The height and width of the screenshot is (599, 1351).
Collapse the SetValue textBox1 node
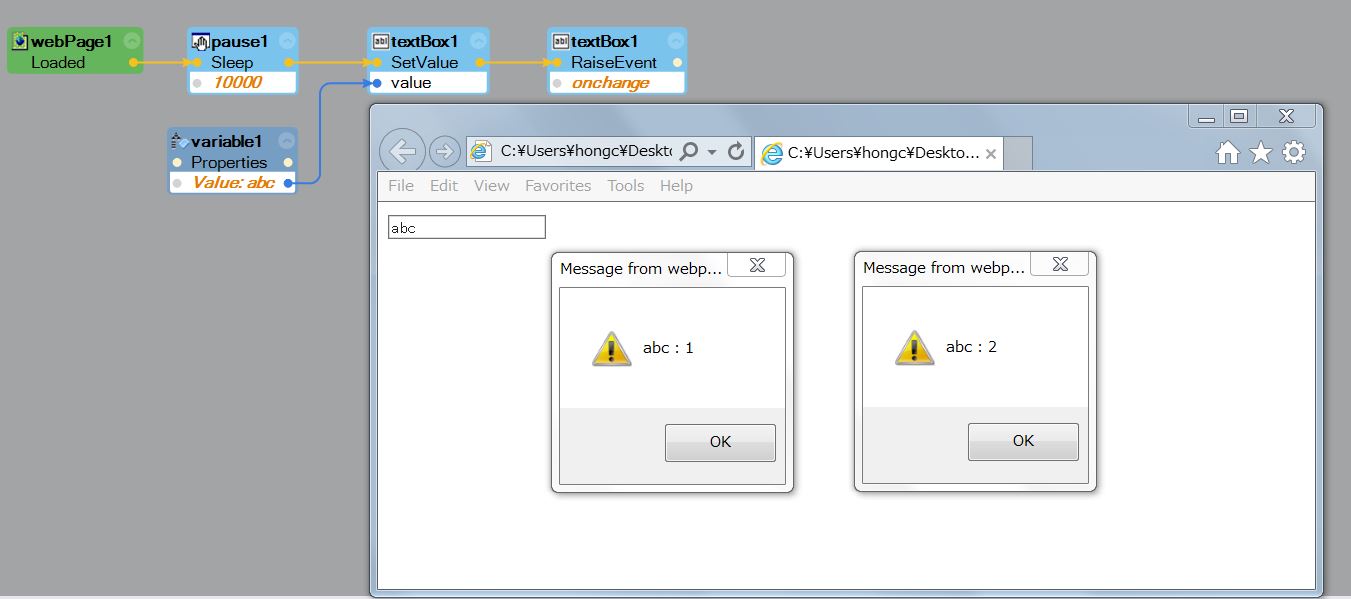(x=478, y=41)
